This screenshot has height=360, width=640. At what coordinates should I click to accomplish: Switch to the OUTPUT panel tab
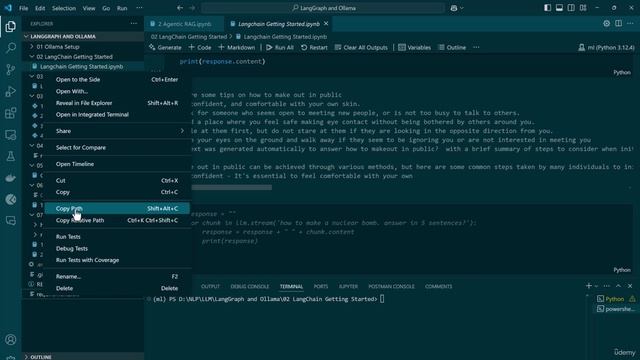tap(210, 287)
